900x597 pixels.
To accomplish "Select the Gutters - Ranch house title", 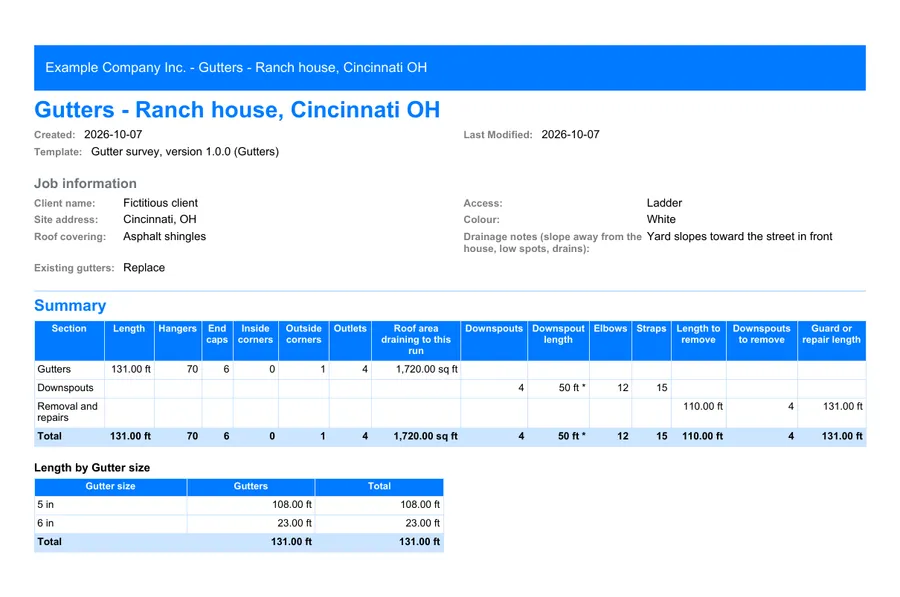I will [x=237, y=110].
